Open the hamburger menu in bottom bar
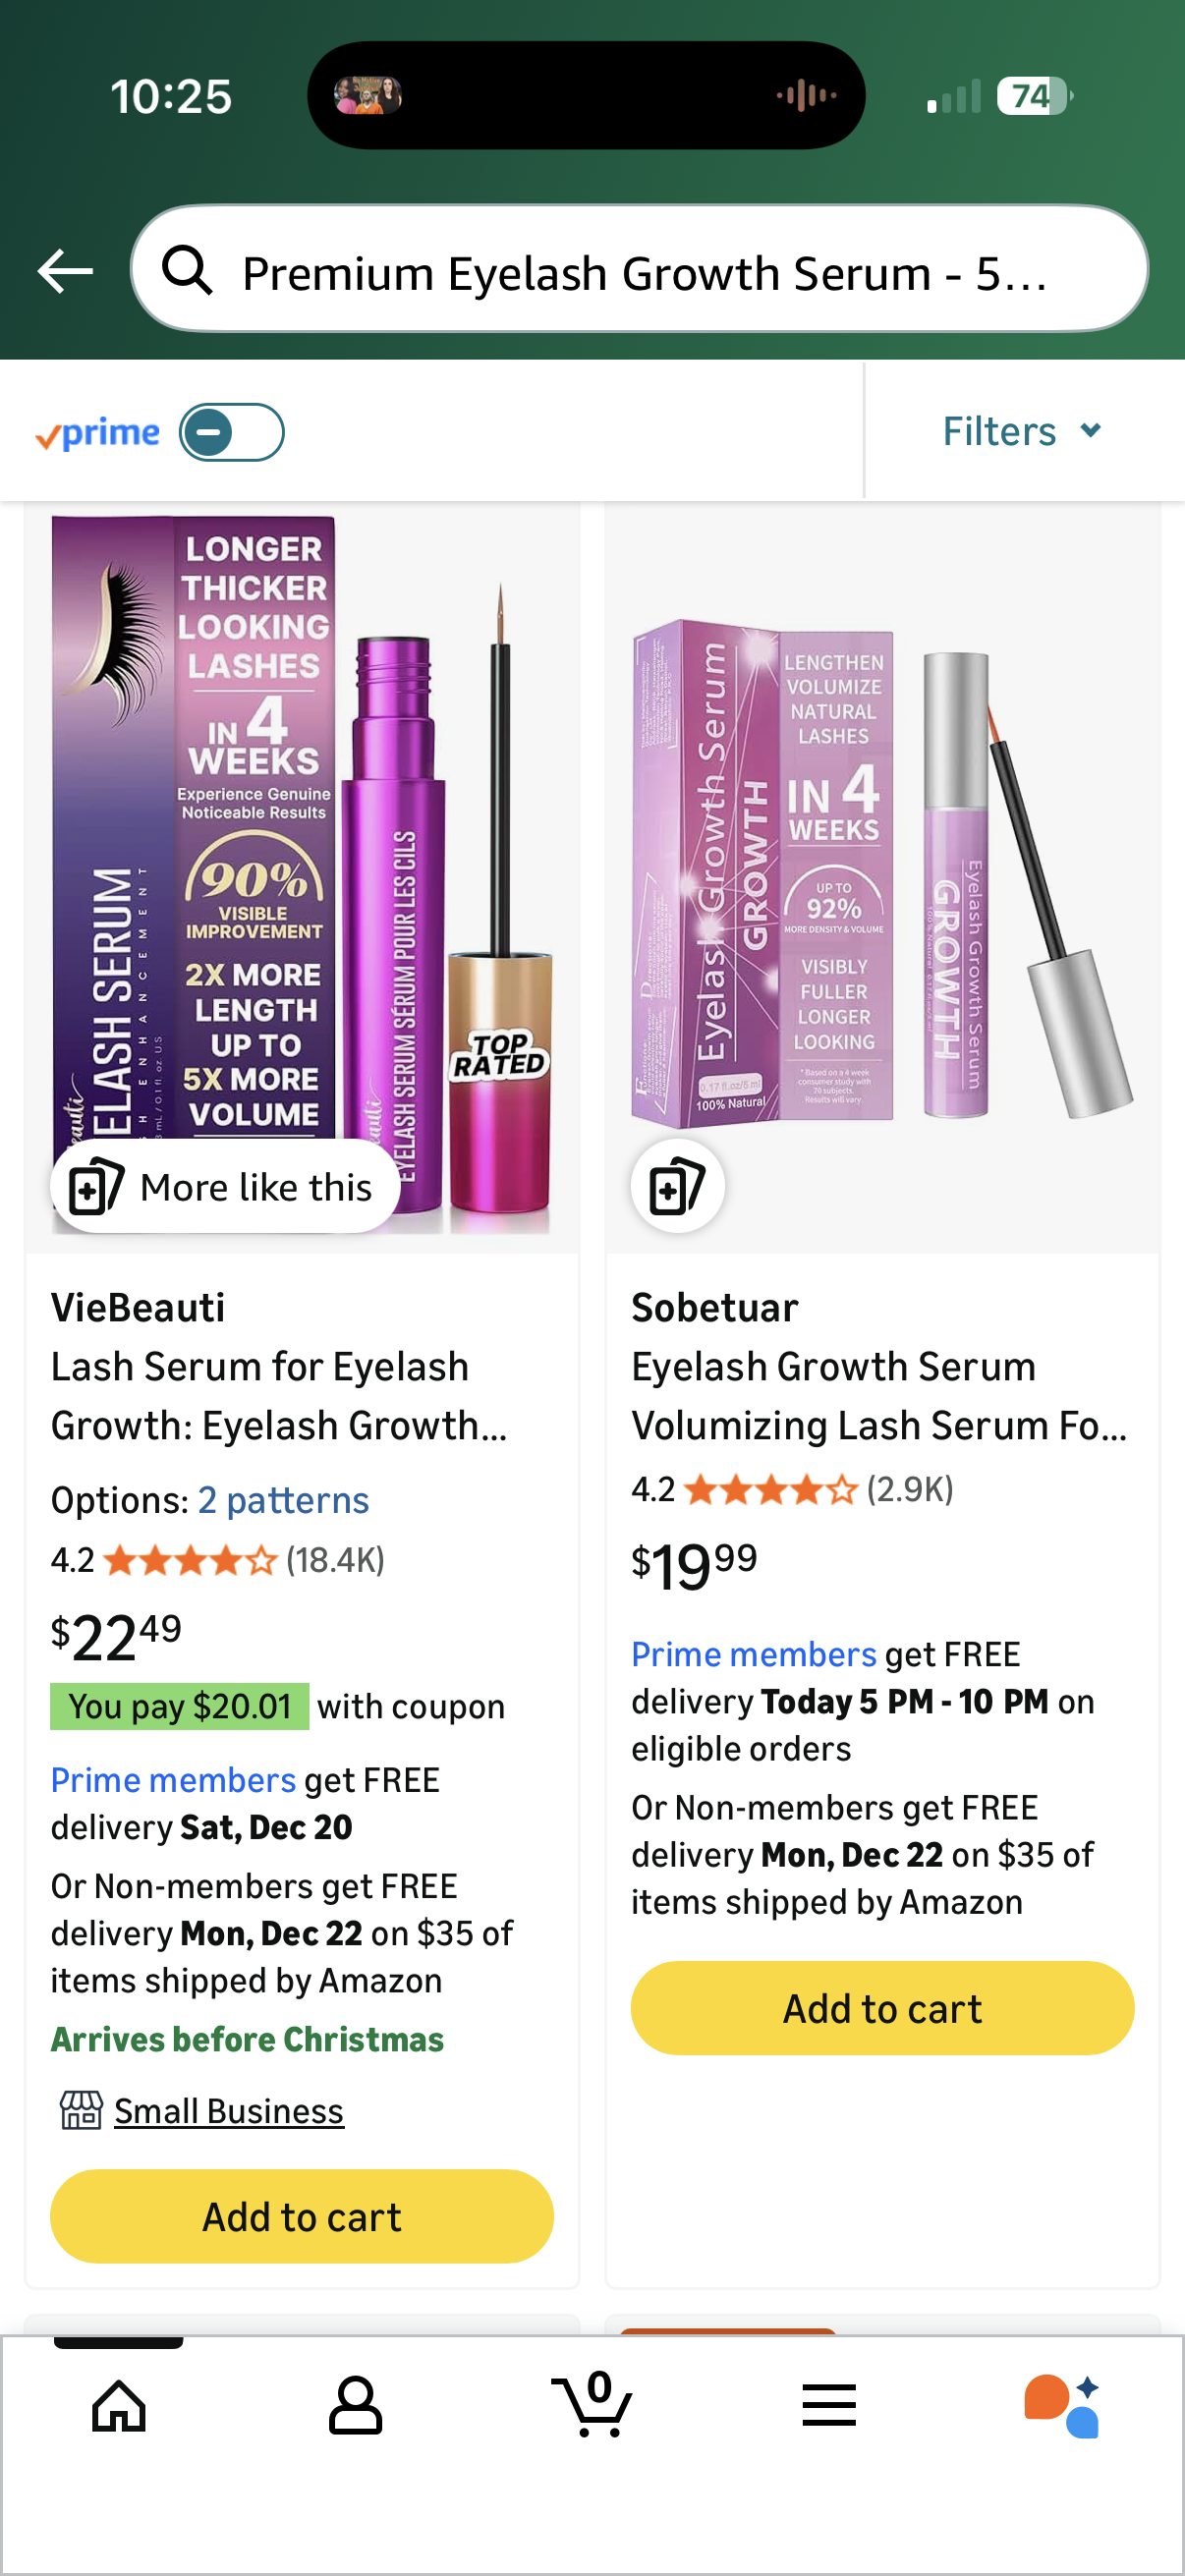Image resolution: width=1185 pixels, height=2576 pixels. coord(829,2406)
